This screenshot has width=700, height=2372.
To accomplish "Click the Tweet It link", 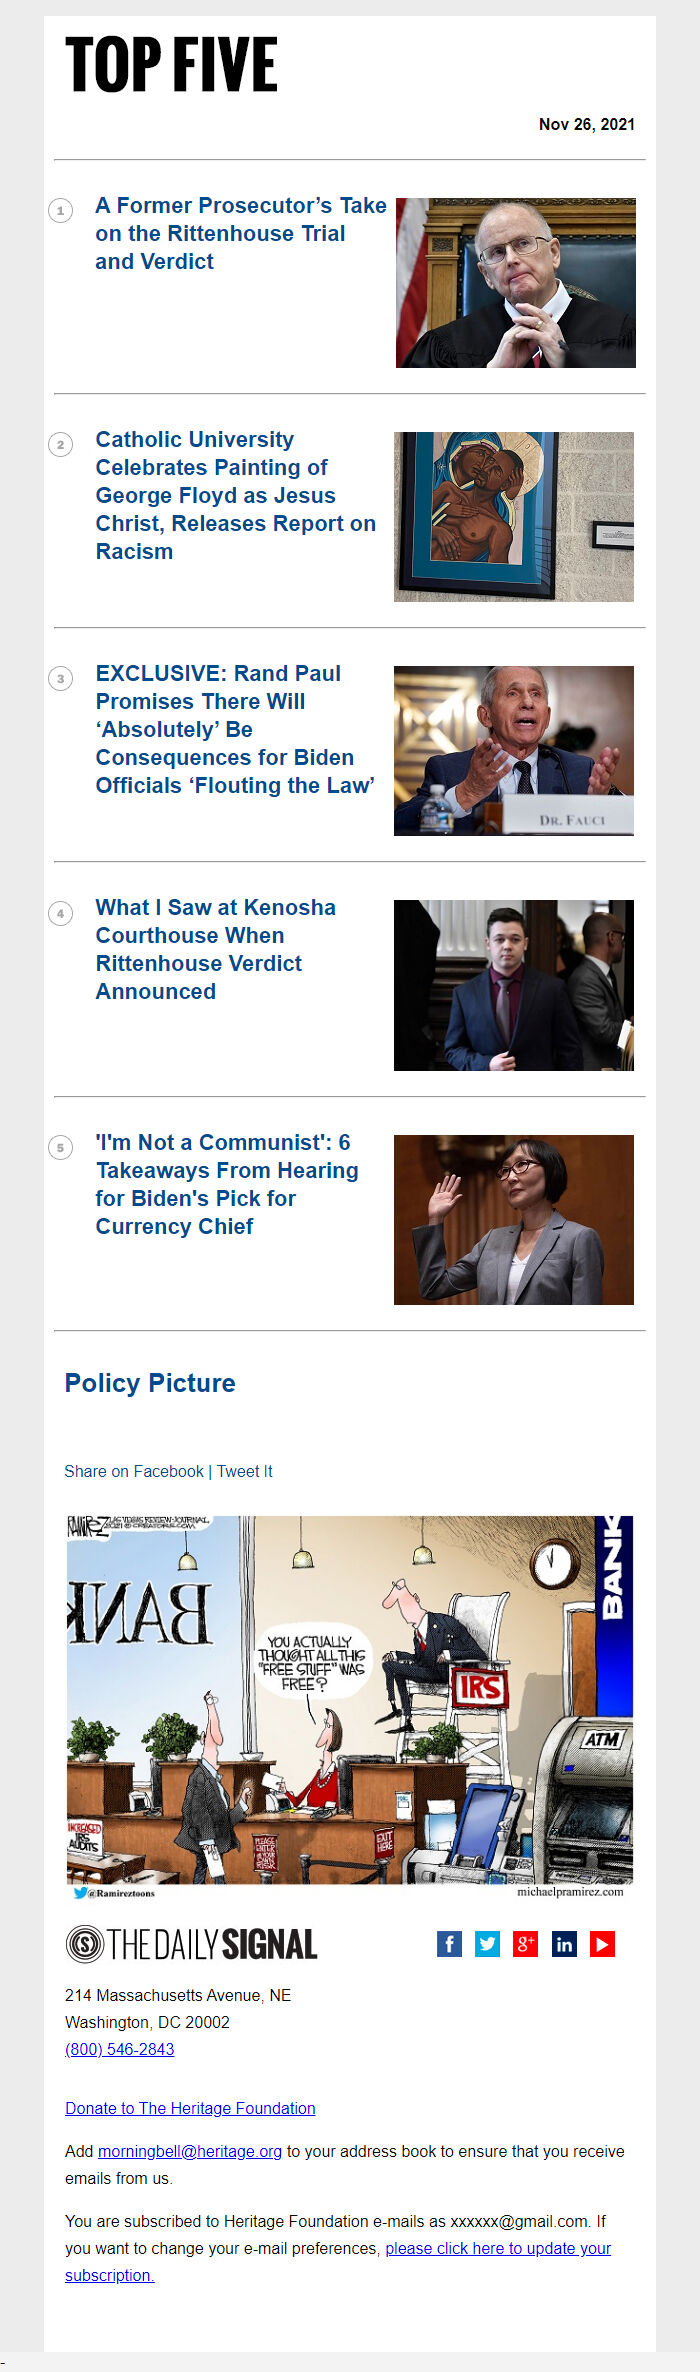I will tap(245, 1471).
